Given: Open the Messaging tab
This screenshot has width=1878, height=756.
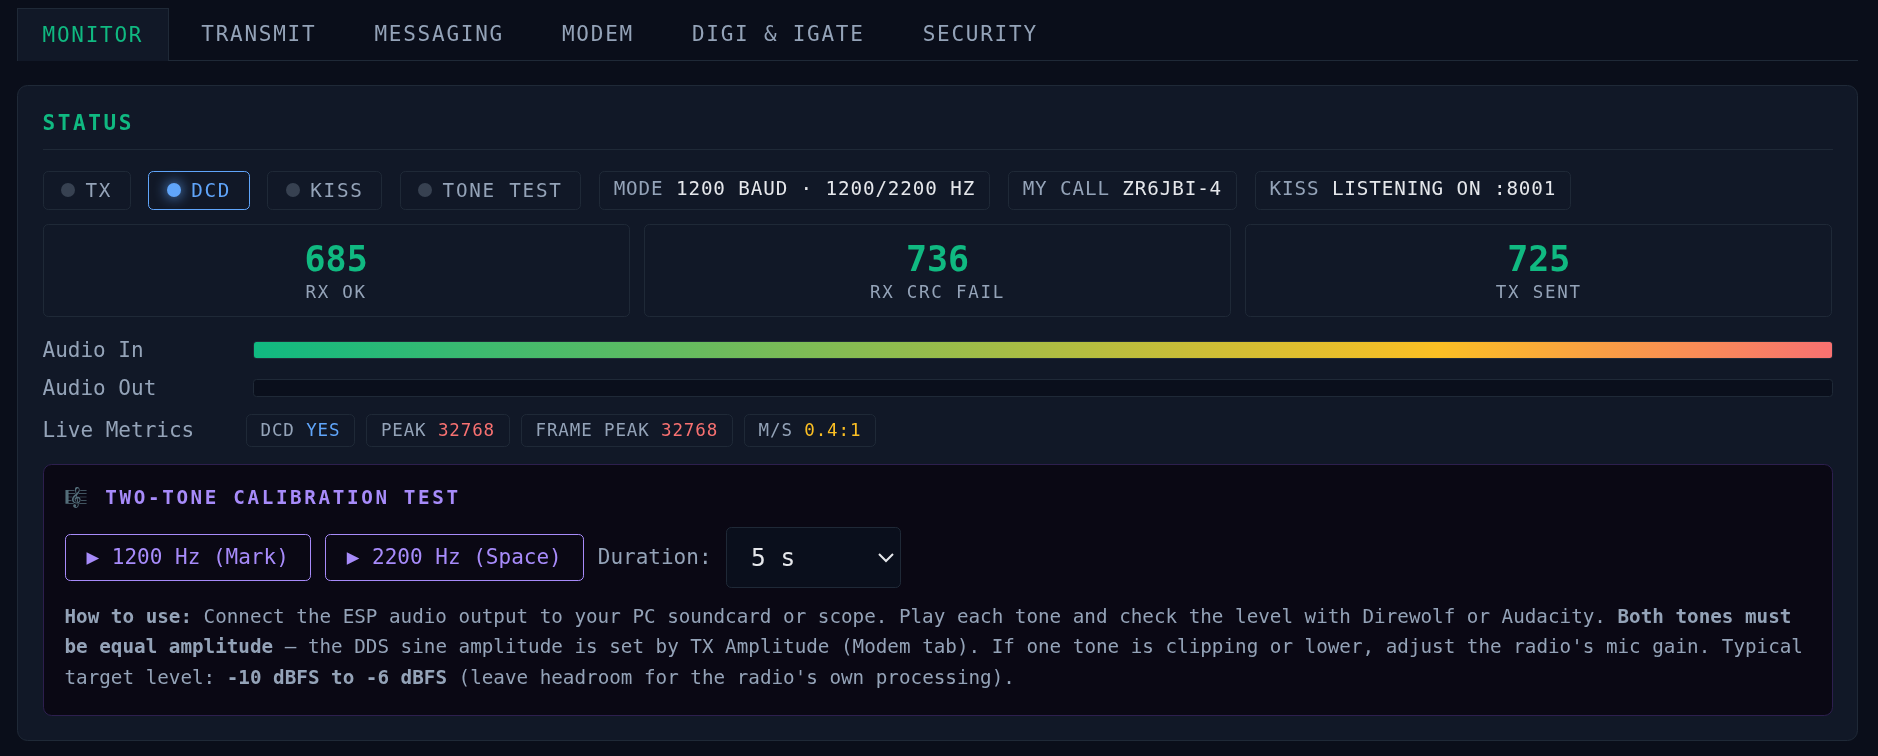Looking at the screenshot, I should click(x=438, y=34).
